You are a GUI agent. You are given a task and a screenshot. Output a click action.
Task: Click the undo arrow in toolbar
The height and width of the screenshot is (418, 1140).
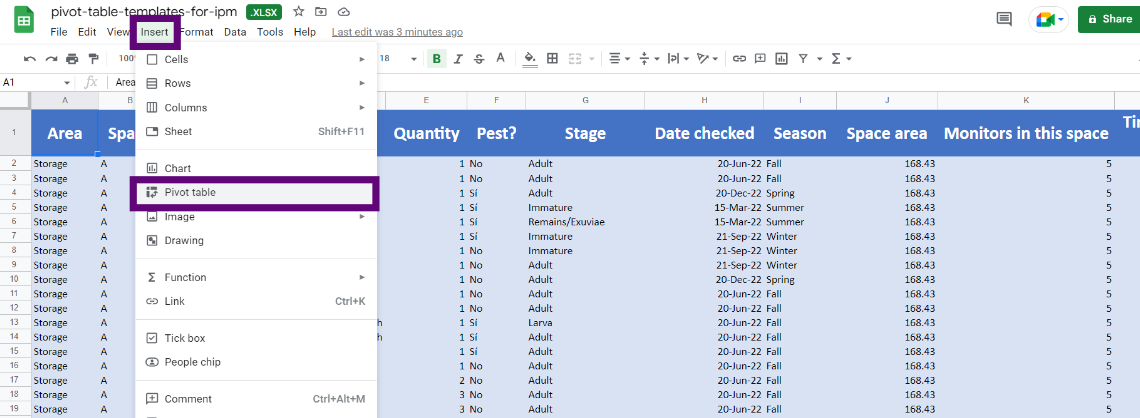coord(30,59)
